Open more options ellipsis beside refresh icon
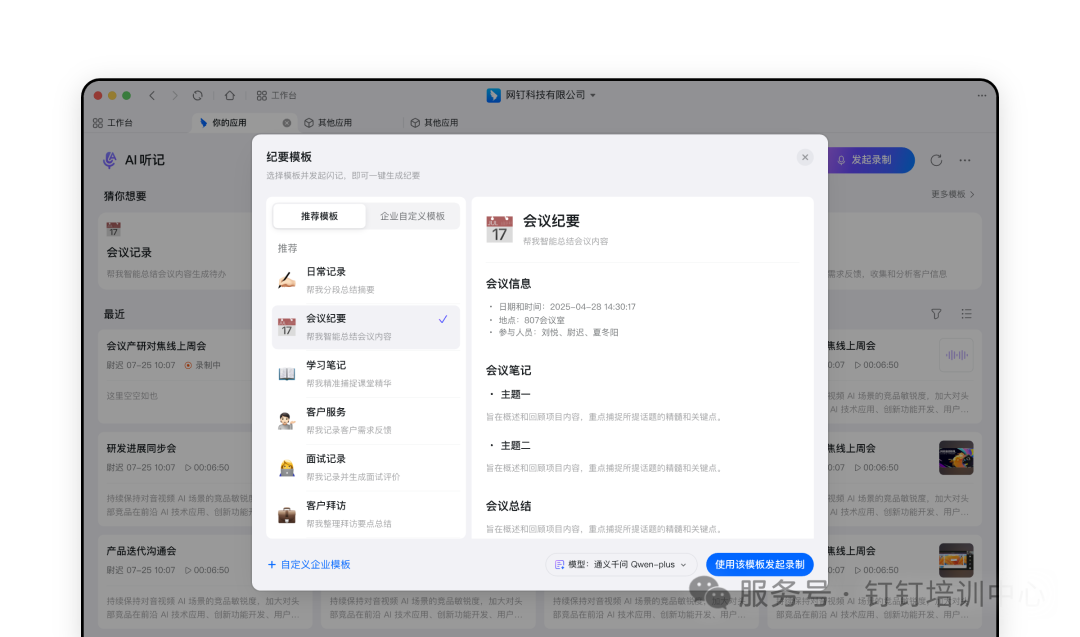This screenshot has width=1080, height=637. pyautogui.click(x=965, y=160)
